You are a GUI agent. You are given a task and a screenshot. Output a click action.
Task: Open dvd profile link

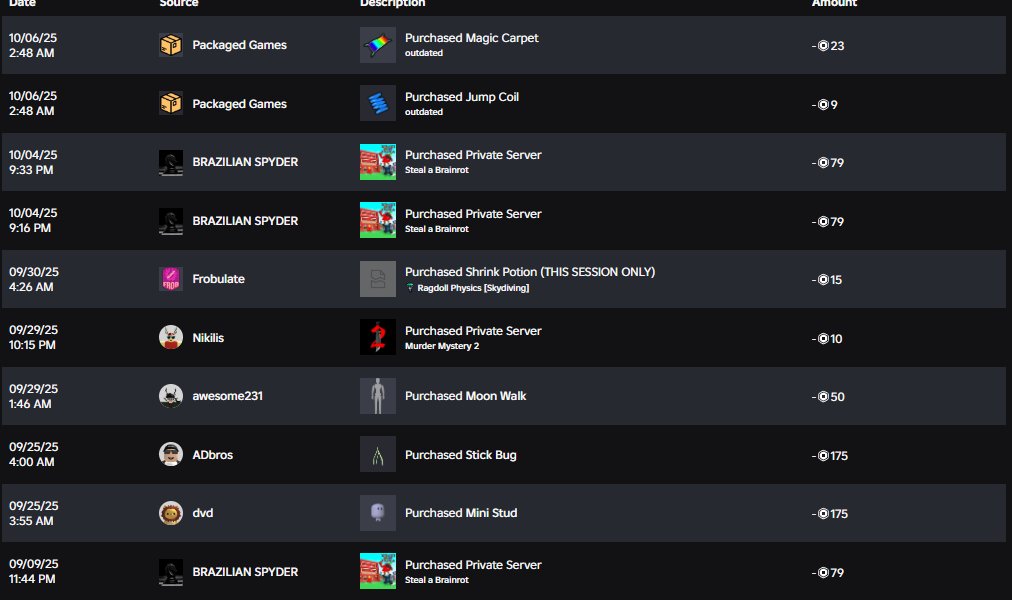coord(203,513)
